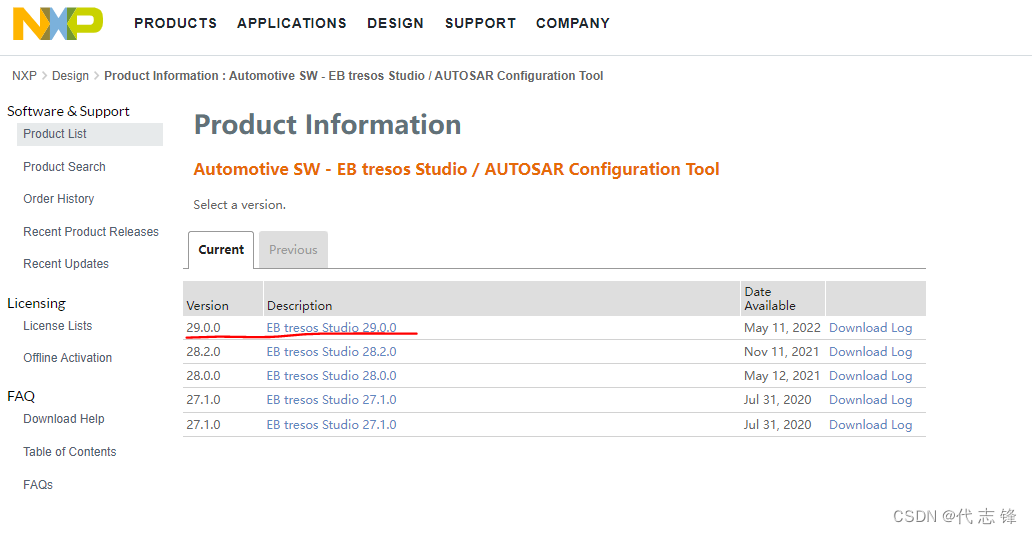Open EB tresos Studio 28.2.0 link

332,352
